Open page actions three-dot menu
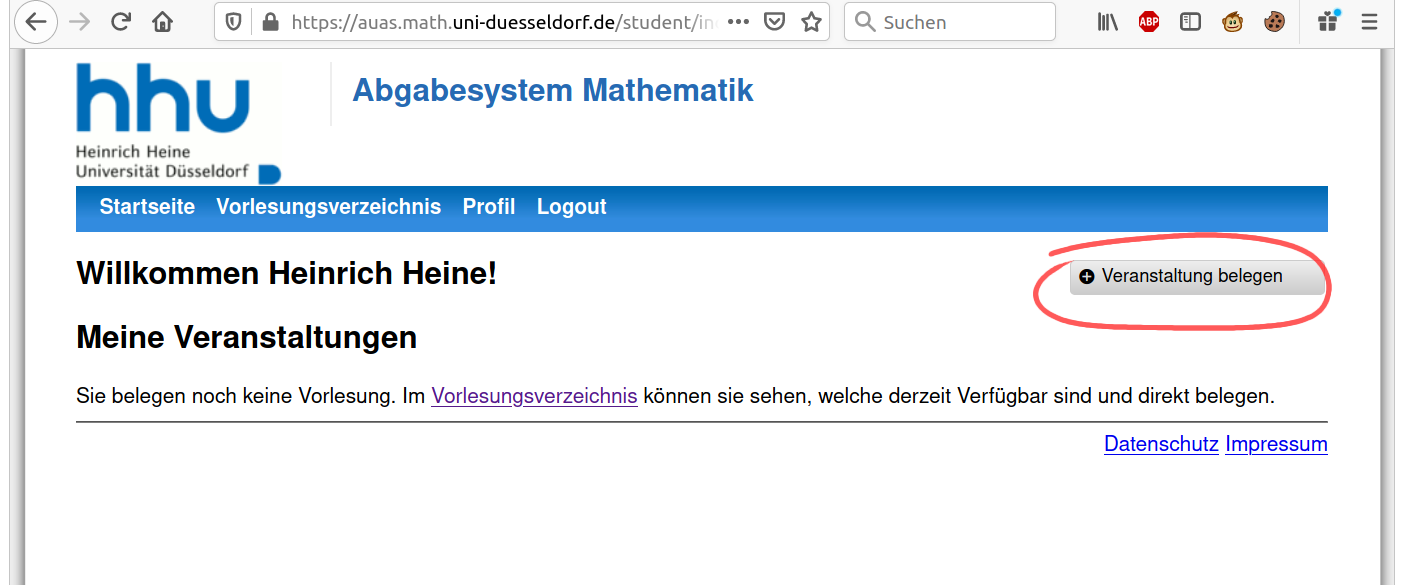The image size is (1404, 585). click(738, 22)
